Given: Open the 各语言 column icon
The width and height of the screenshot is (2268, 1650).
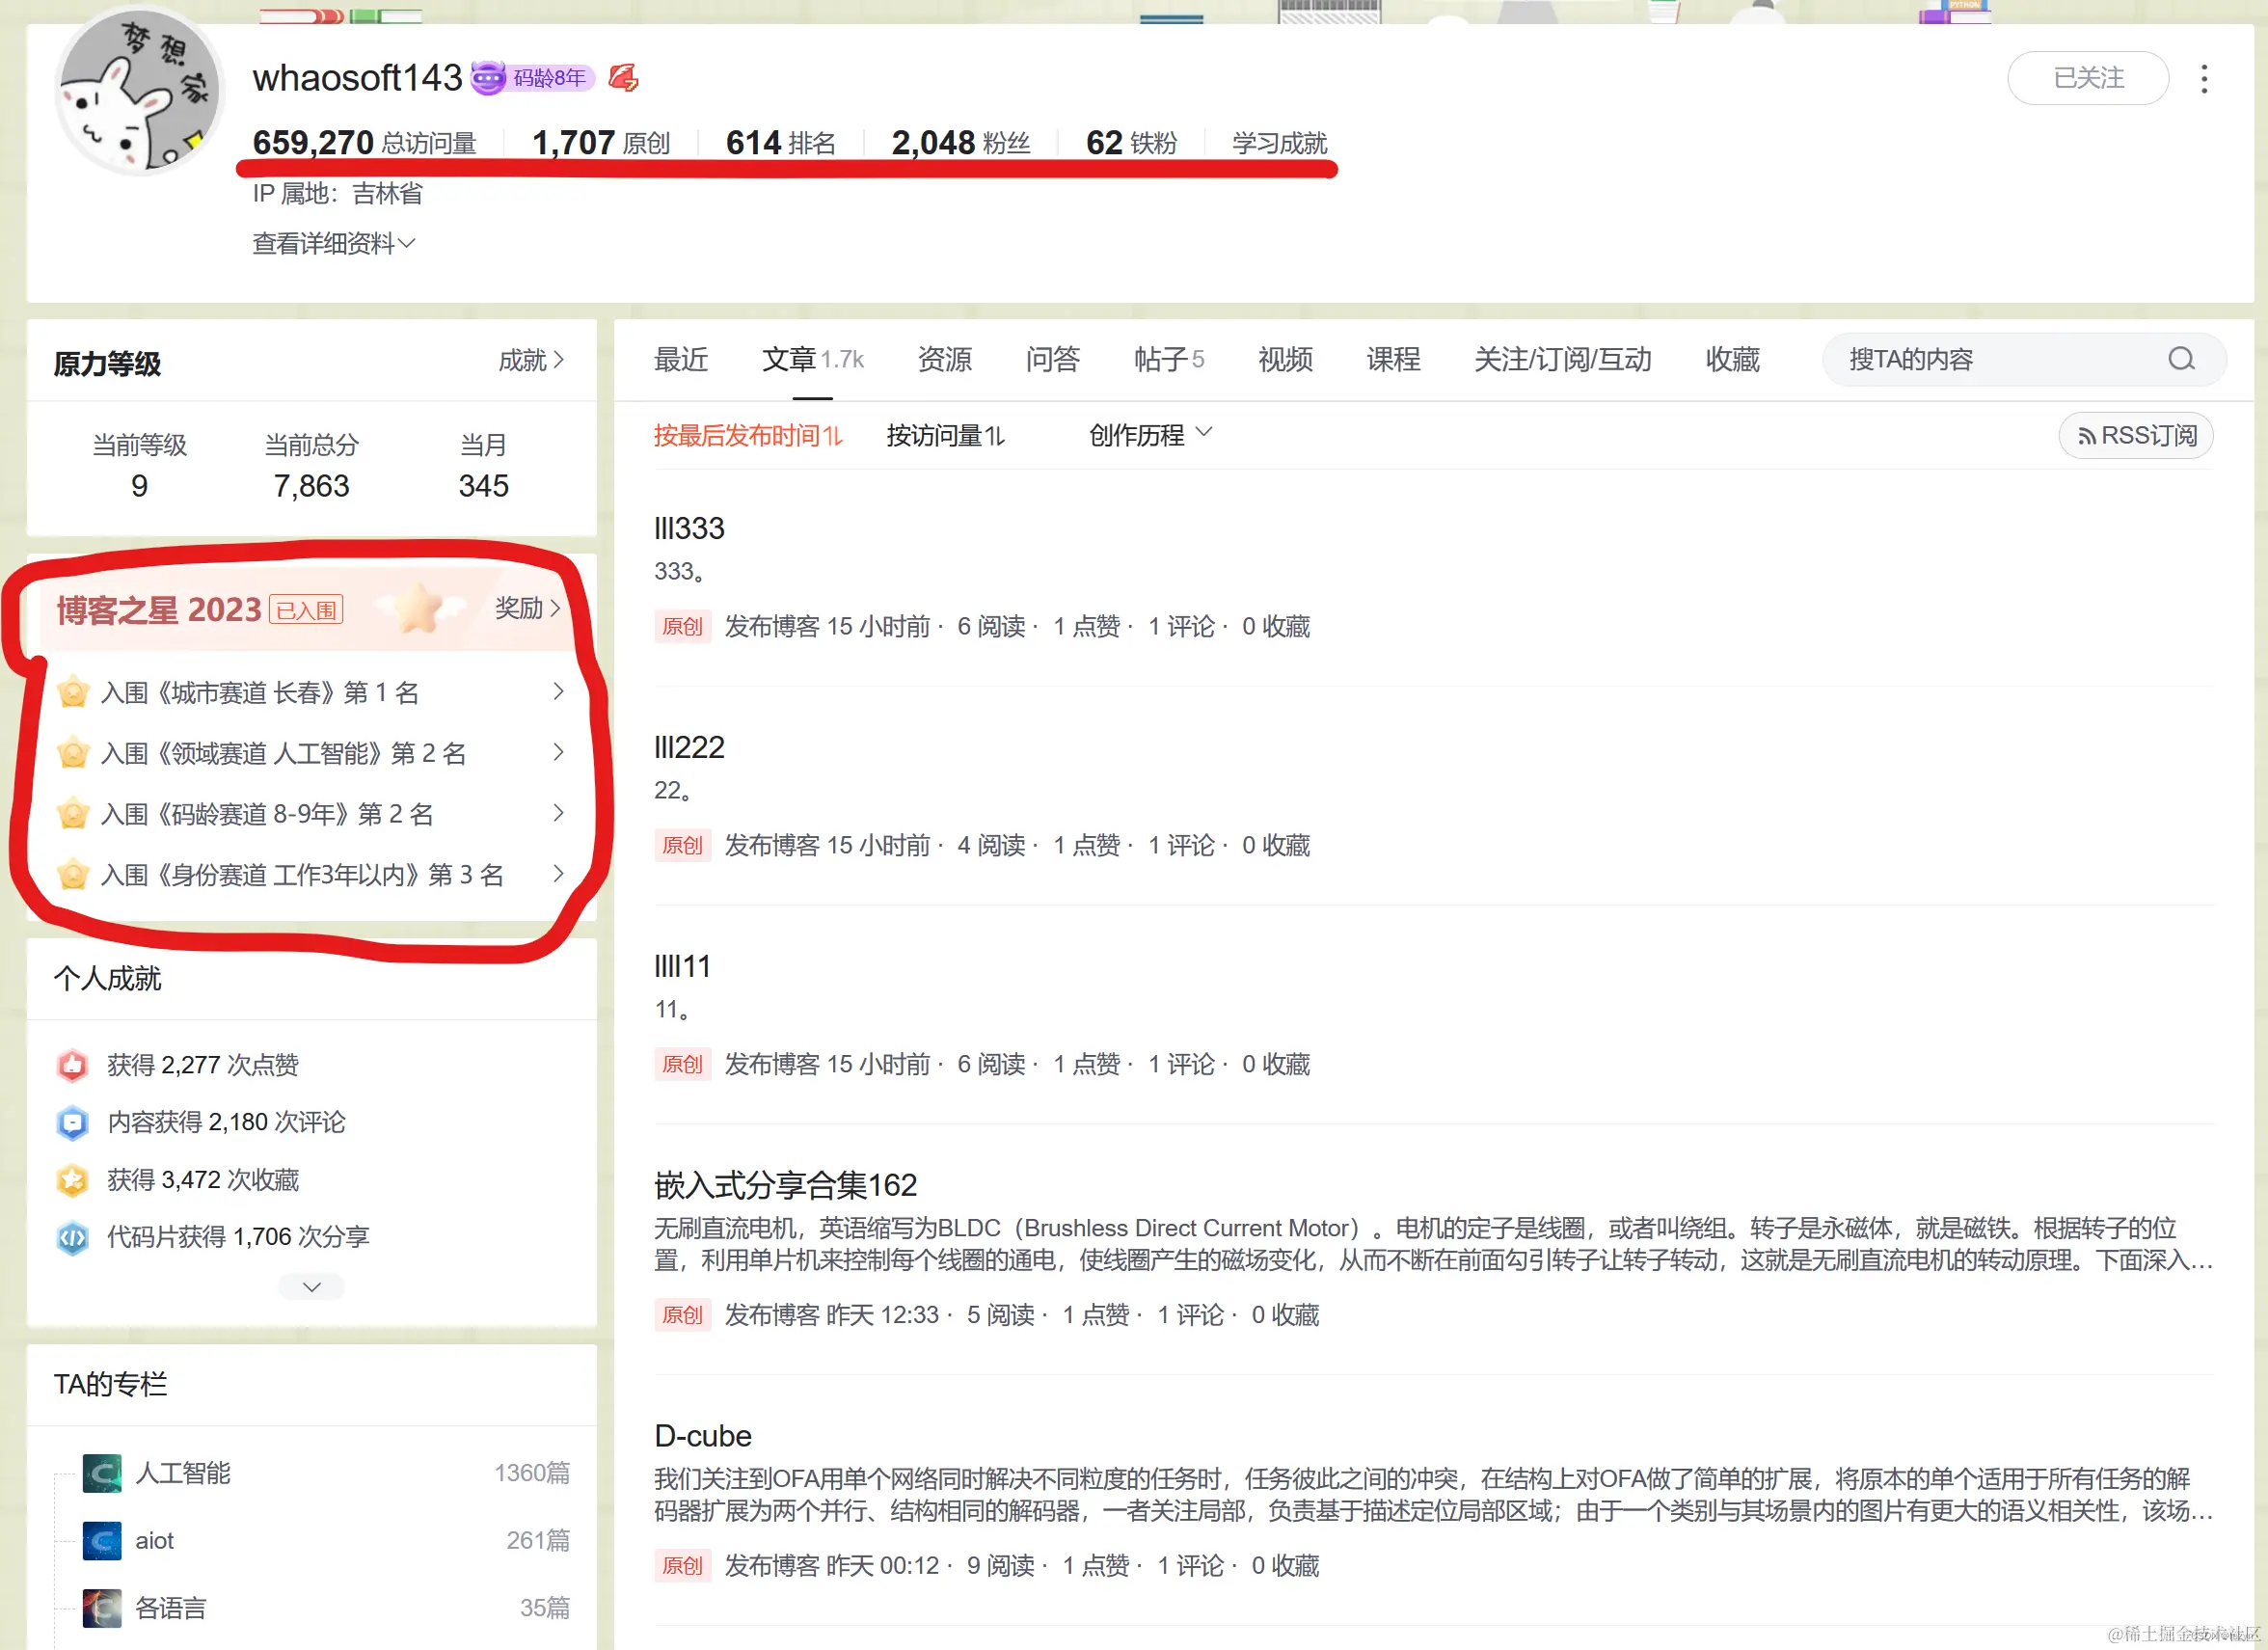Looking at the screenshot, I should [102, 1608].
